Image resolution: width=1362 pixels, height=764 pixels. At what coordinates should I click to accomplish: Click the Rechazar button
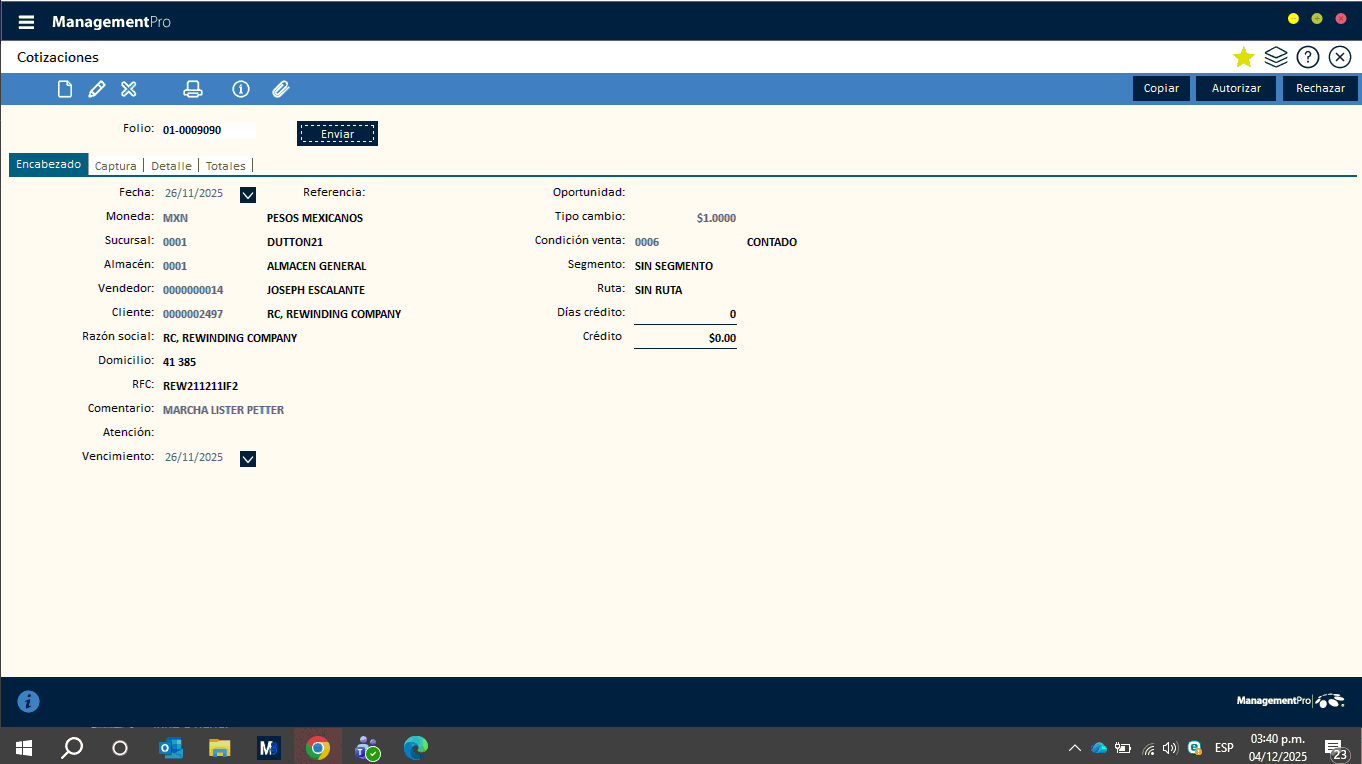1320,88
